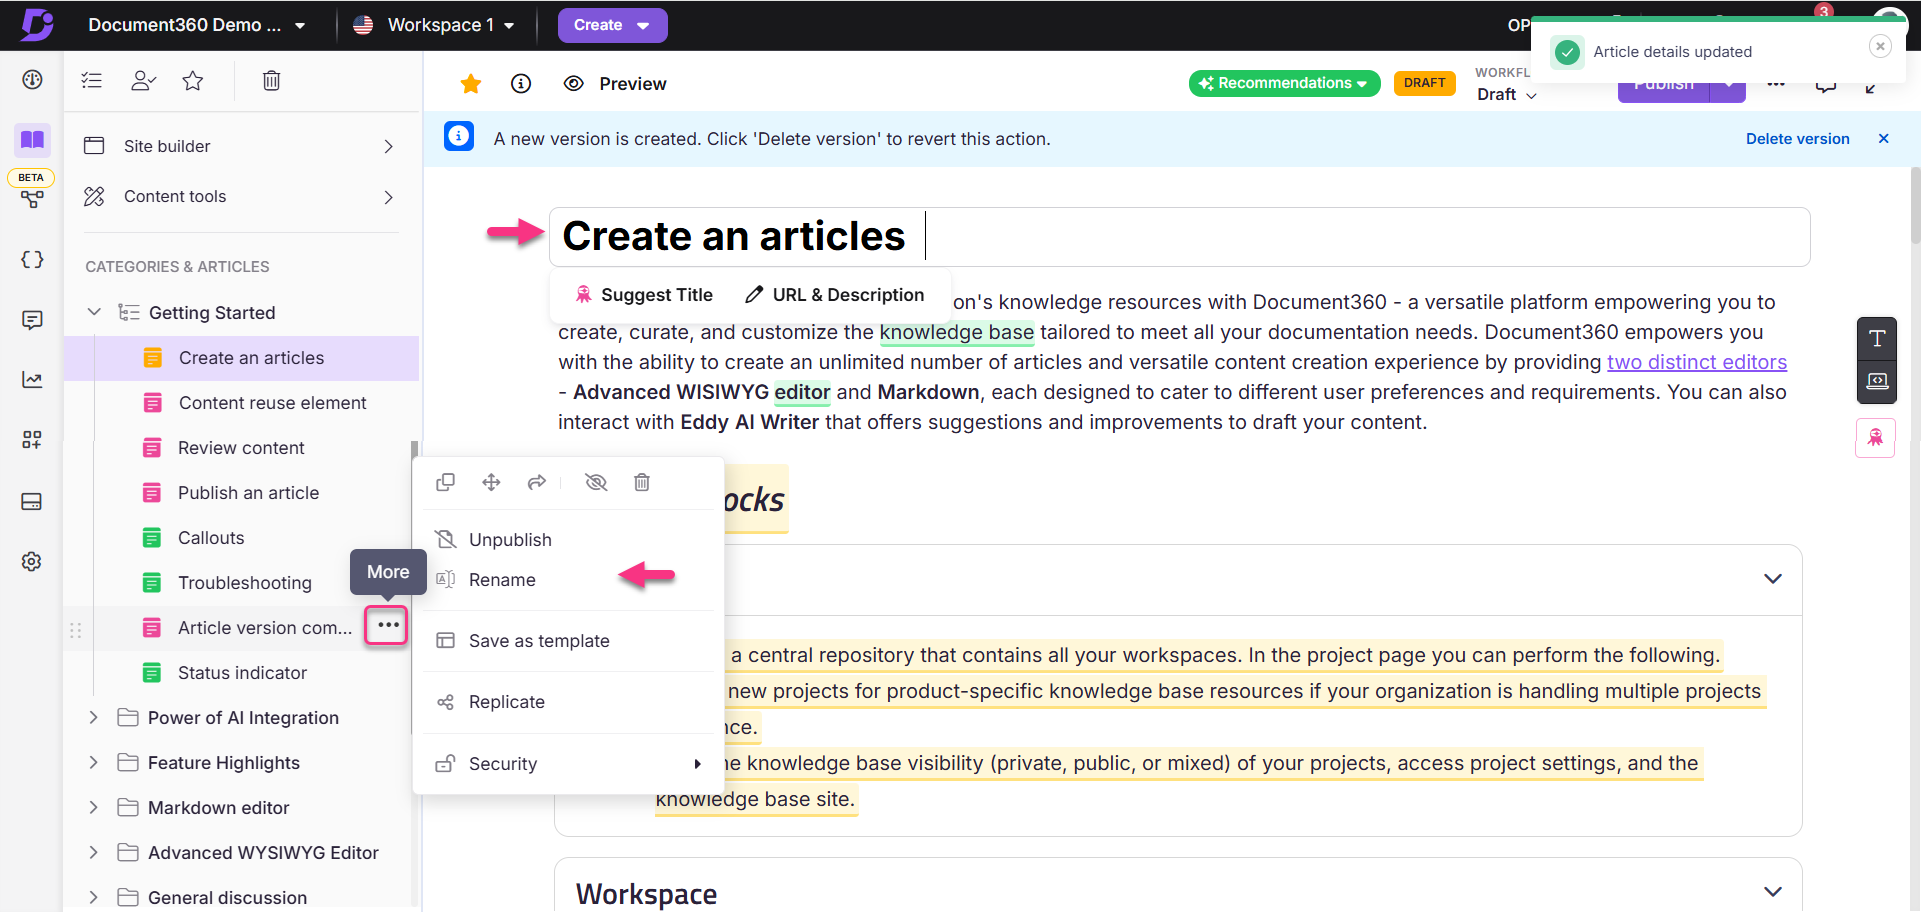Open the BETA knowledge graph icon
1921x912 pixels.
pyautogui.click(x=32, y=199)
